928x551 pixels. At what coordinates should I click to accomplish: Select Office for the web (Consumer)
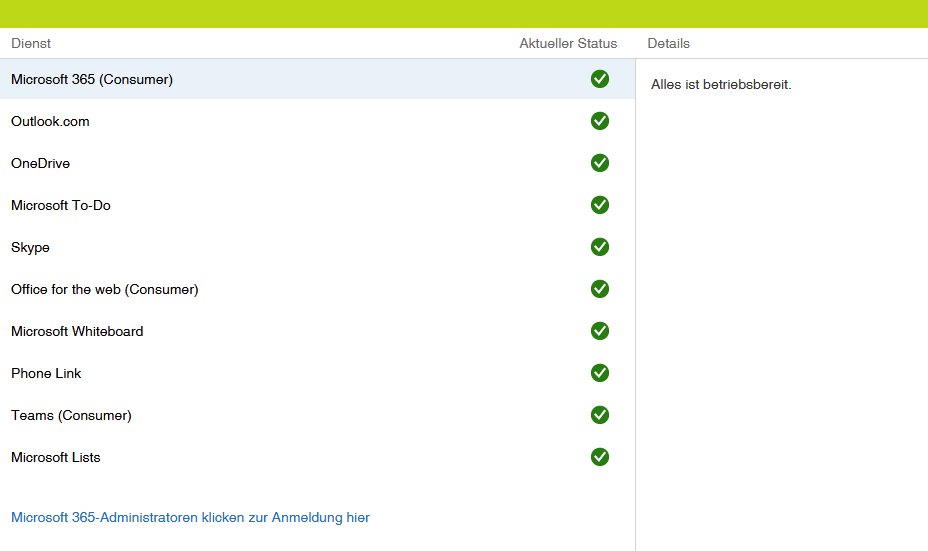coord(317,289)
